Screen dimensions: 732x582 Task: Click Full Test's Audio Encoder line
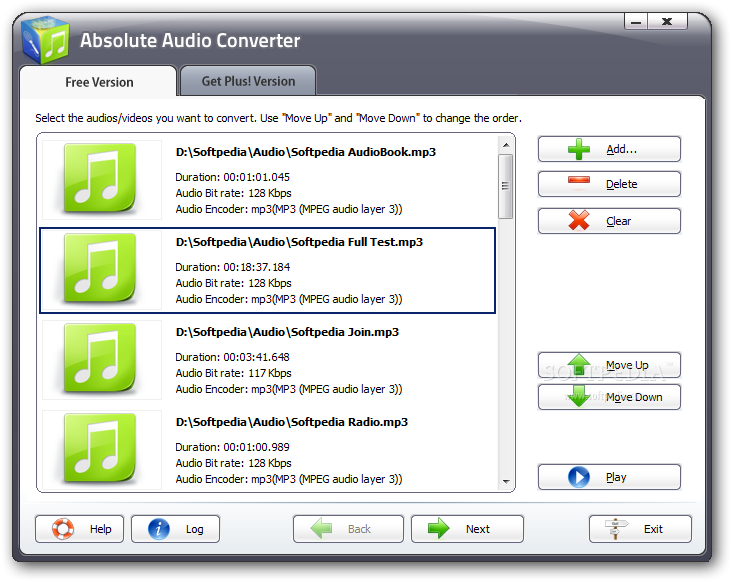(289, 299)
